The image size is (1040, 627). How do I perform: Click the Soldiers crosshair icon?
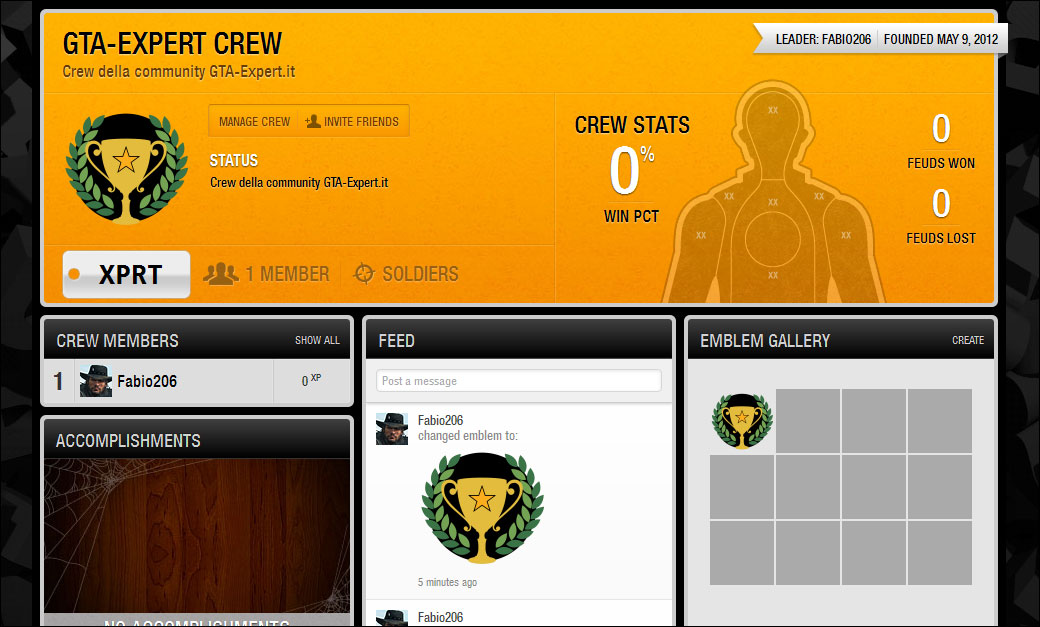363,273
